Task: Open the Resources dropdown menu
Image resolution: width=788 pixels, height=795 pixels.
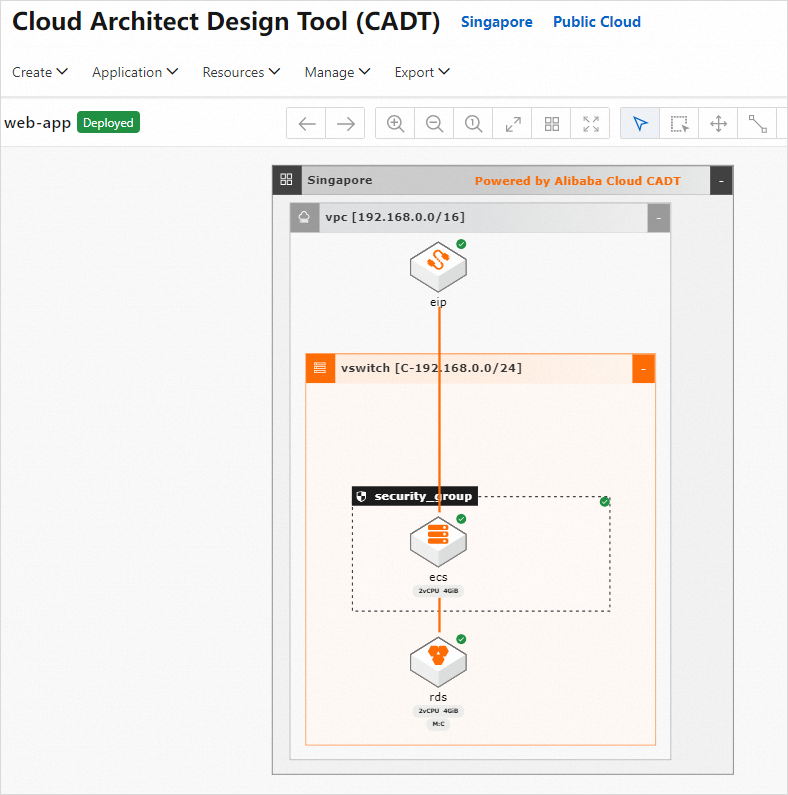Action: (x=241, y=72)
